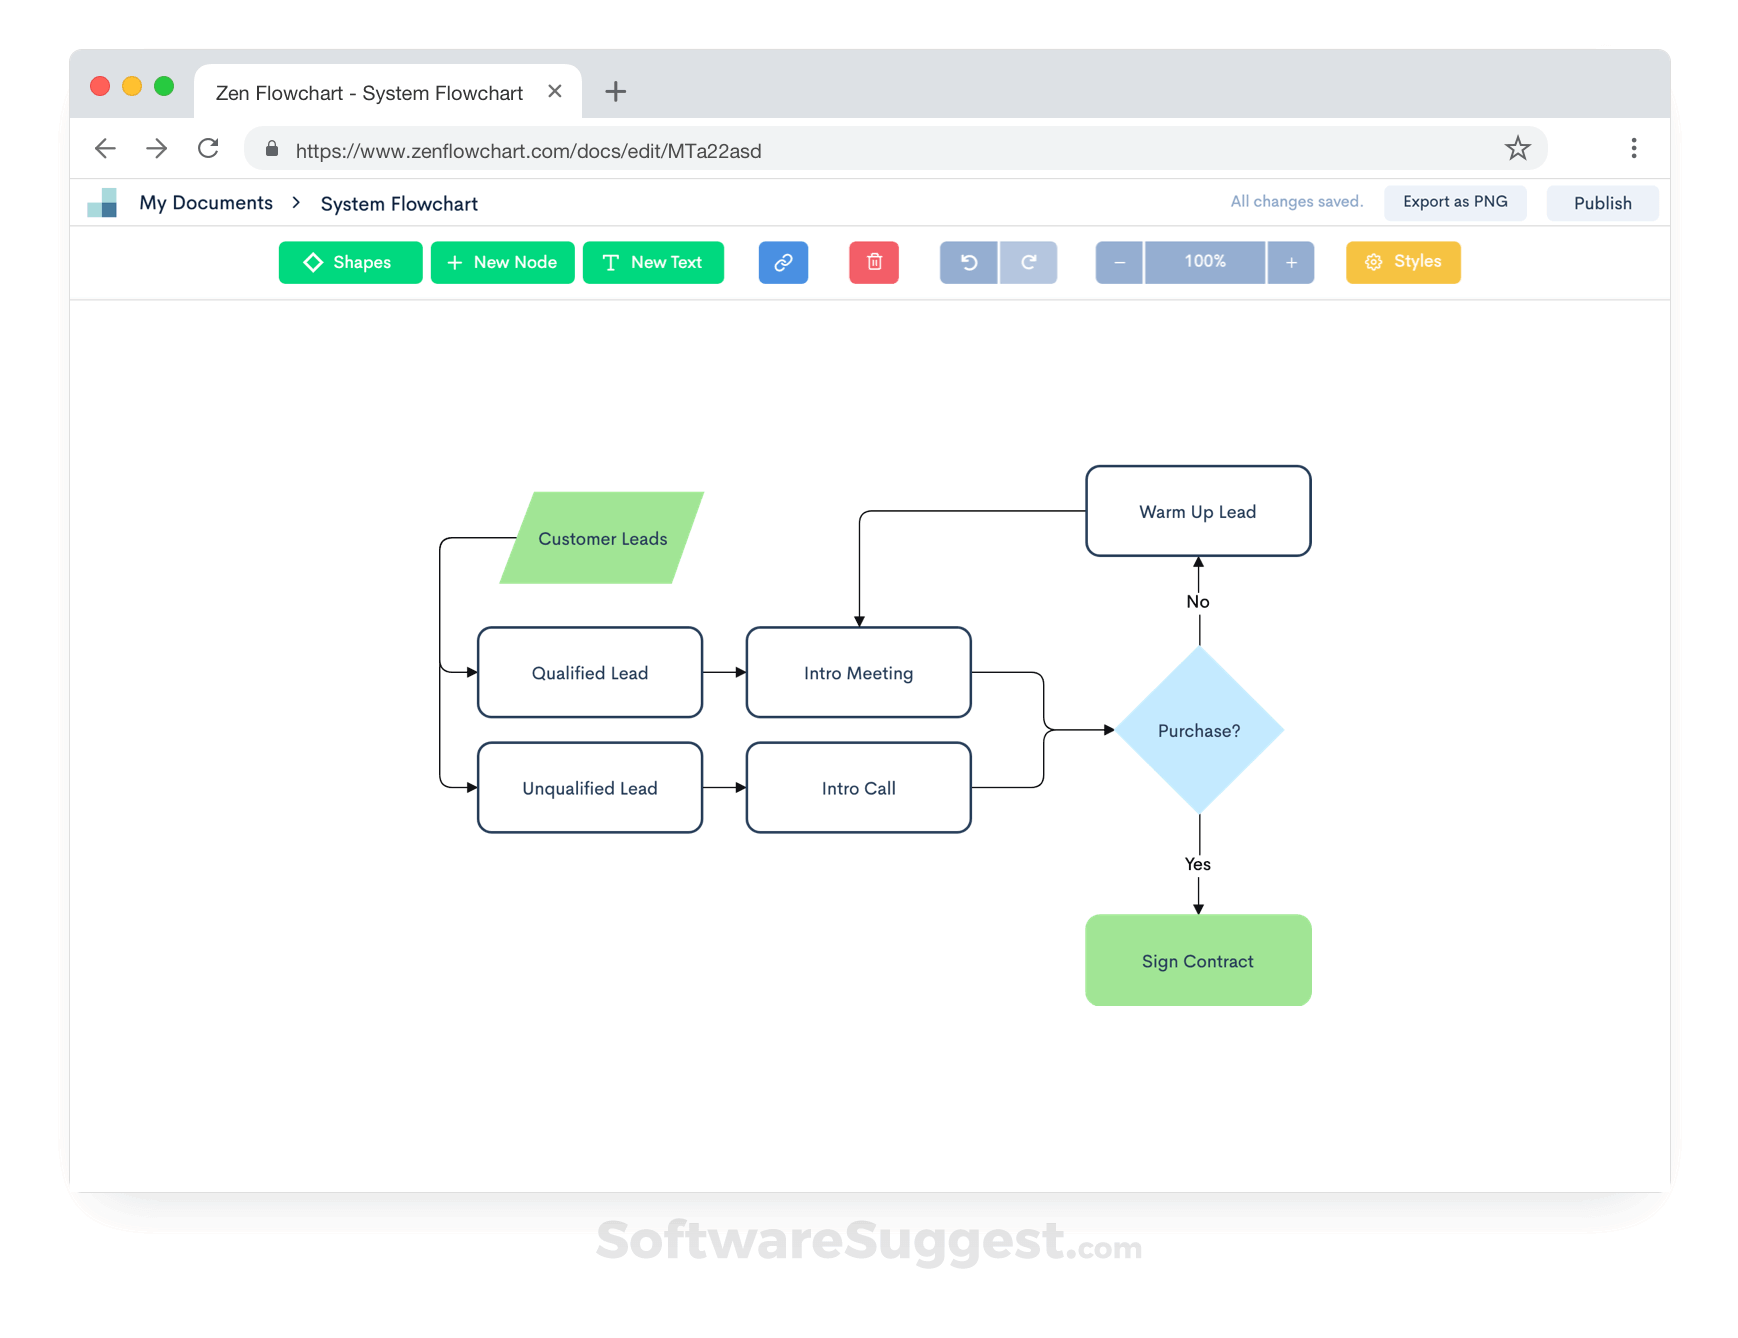Increase zoom with the plus control
This screenshot has width=1738, height=1338.
(x=1291, y=262)
